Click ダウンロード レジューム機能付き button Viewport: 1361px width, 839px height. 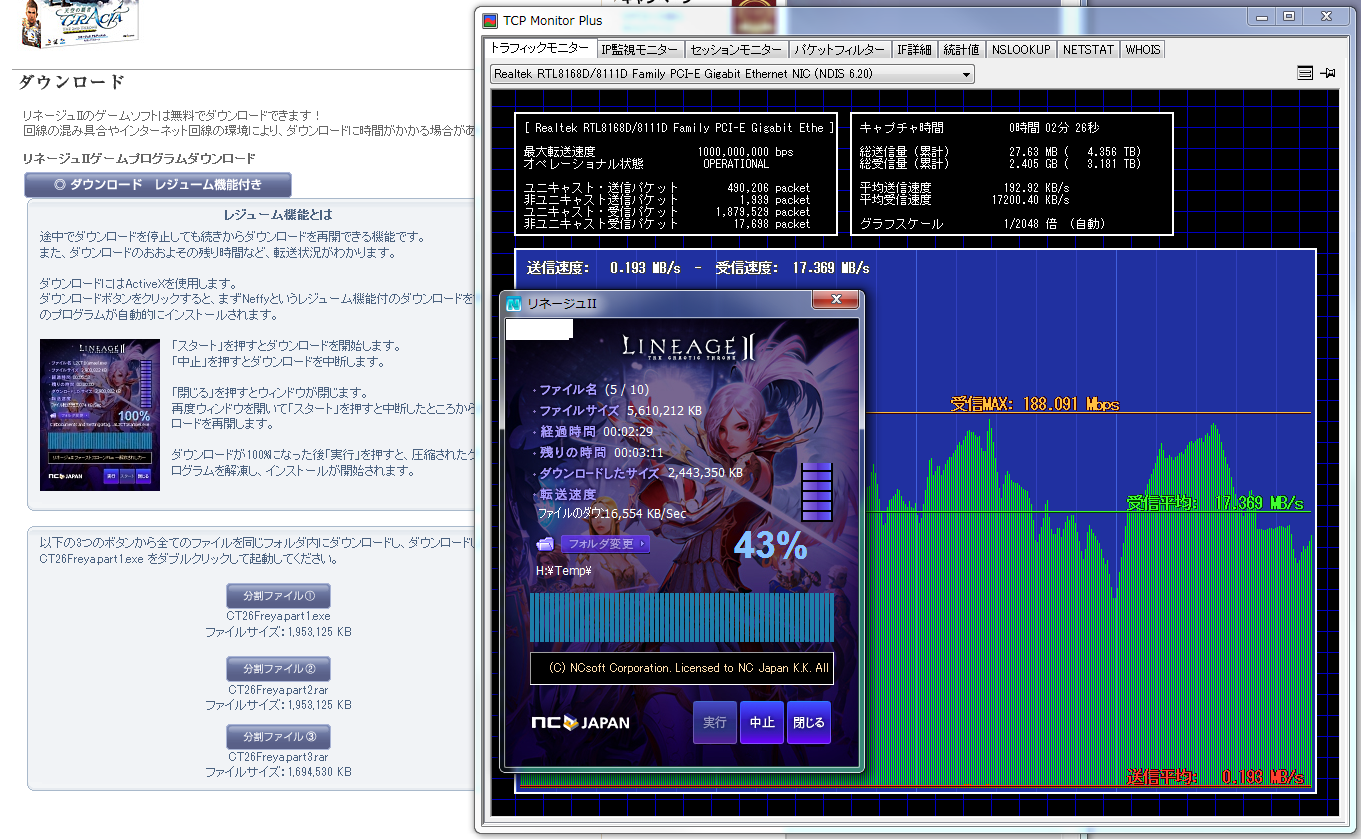pos(158,185)
